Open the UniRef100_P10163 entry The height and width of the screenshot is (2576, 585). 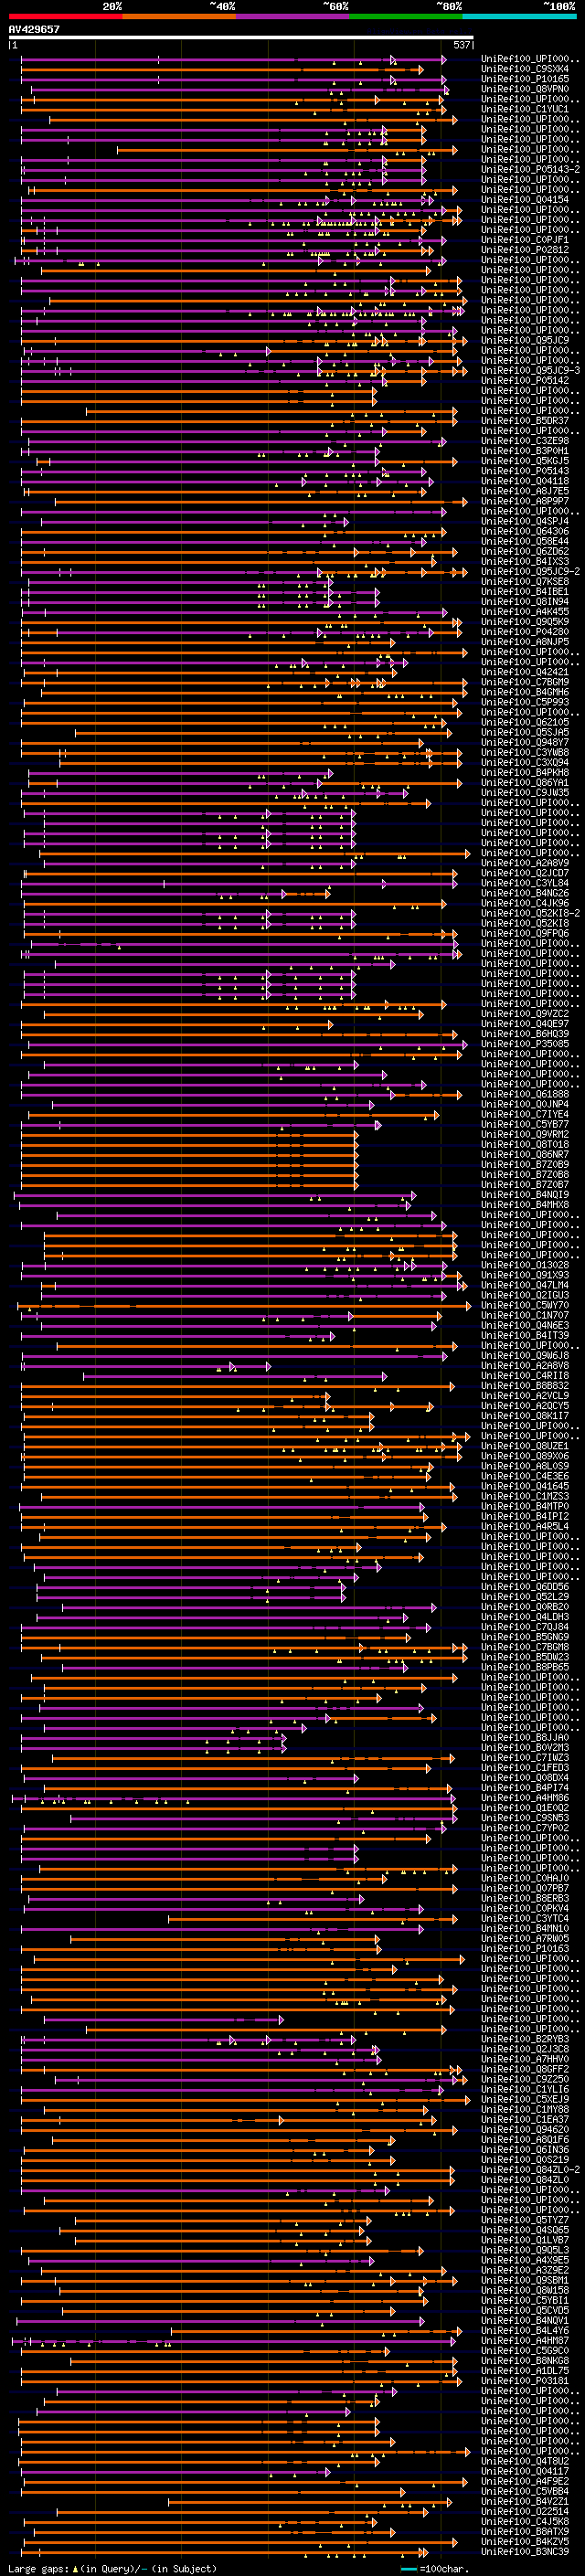pos(525,1948)
